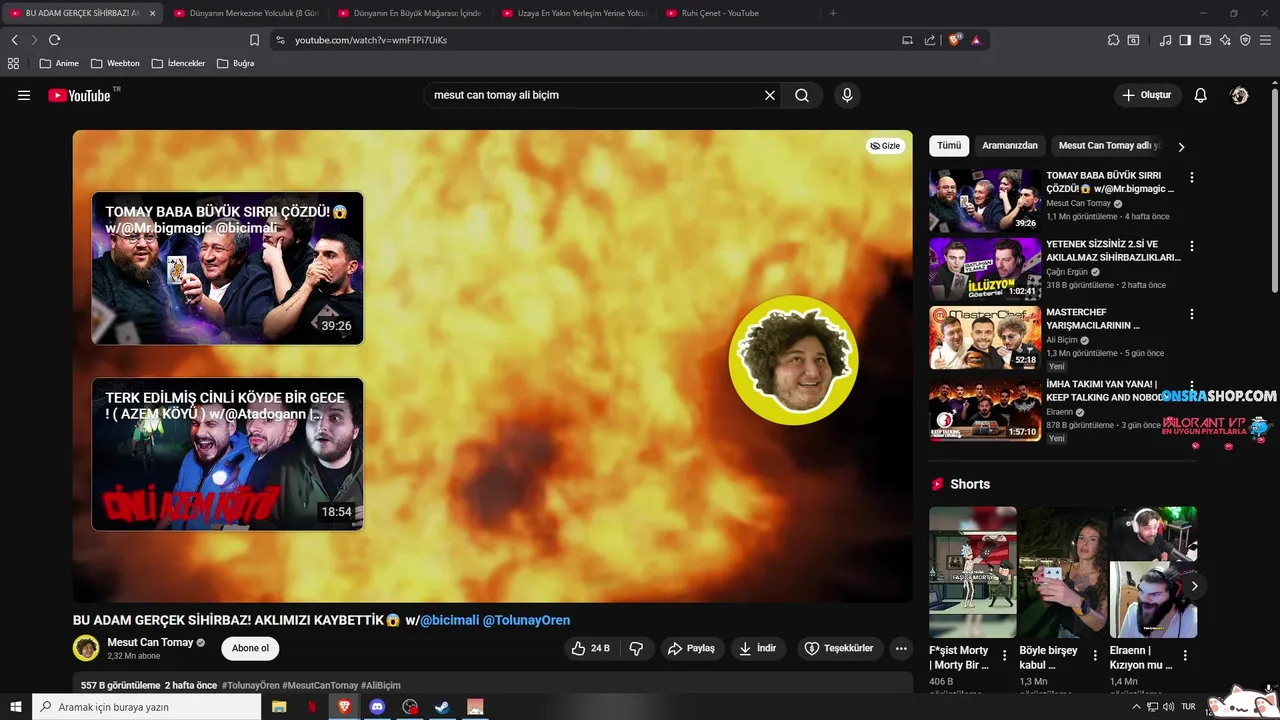Start voice search with microphone
Screen dimensions: 1280x720
pos(847,95)
